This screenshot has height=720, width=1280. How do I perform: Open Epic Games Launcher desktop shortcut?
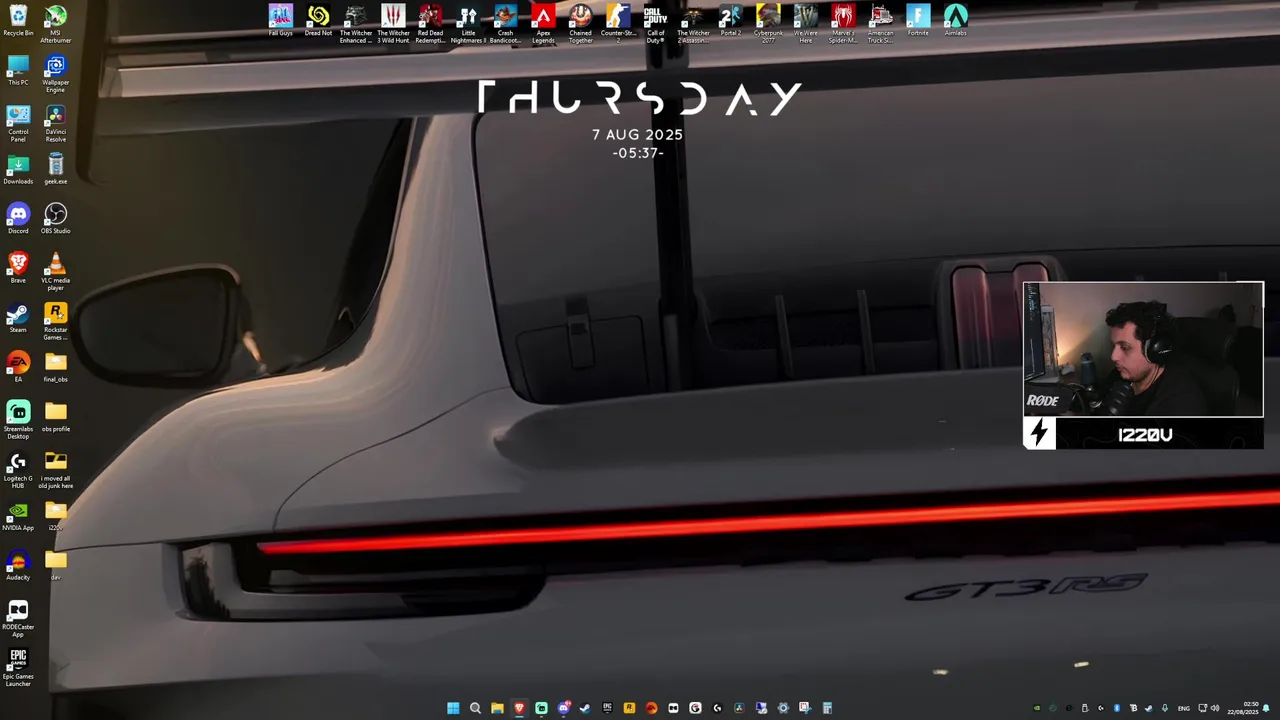point(18,668)
